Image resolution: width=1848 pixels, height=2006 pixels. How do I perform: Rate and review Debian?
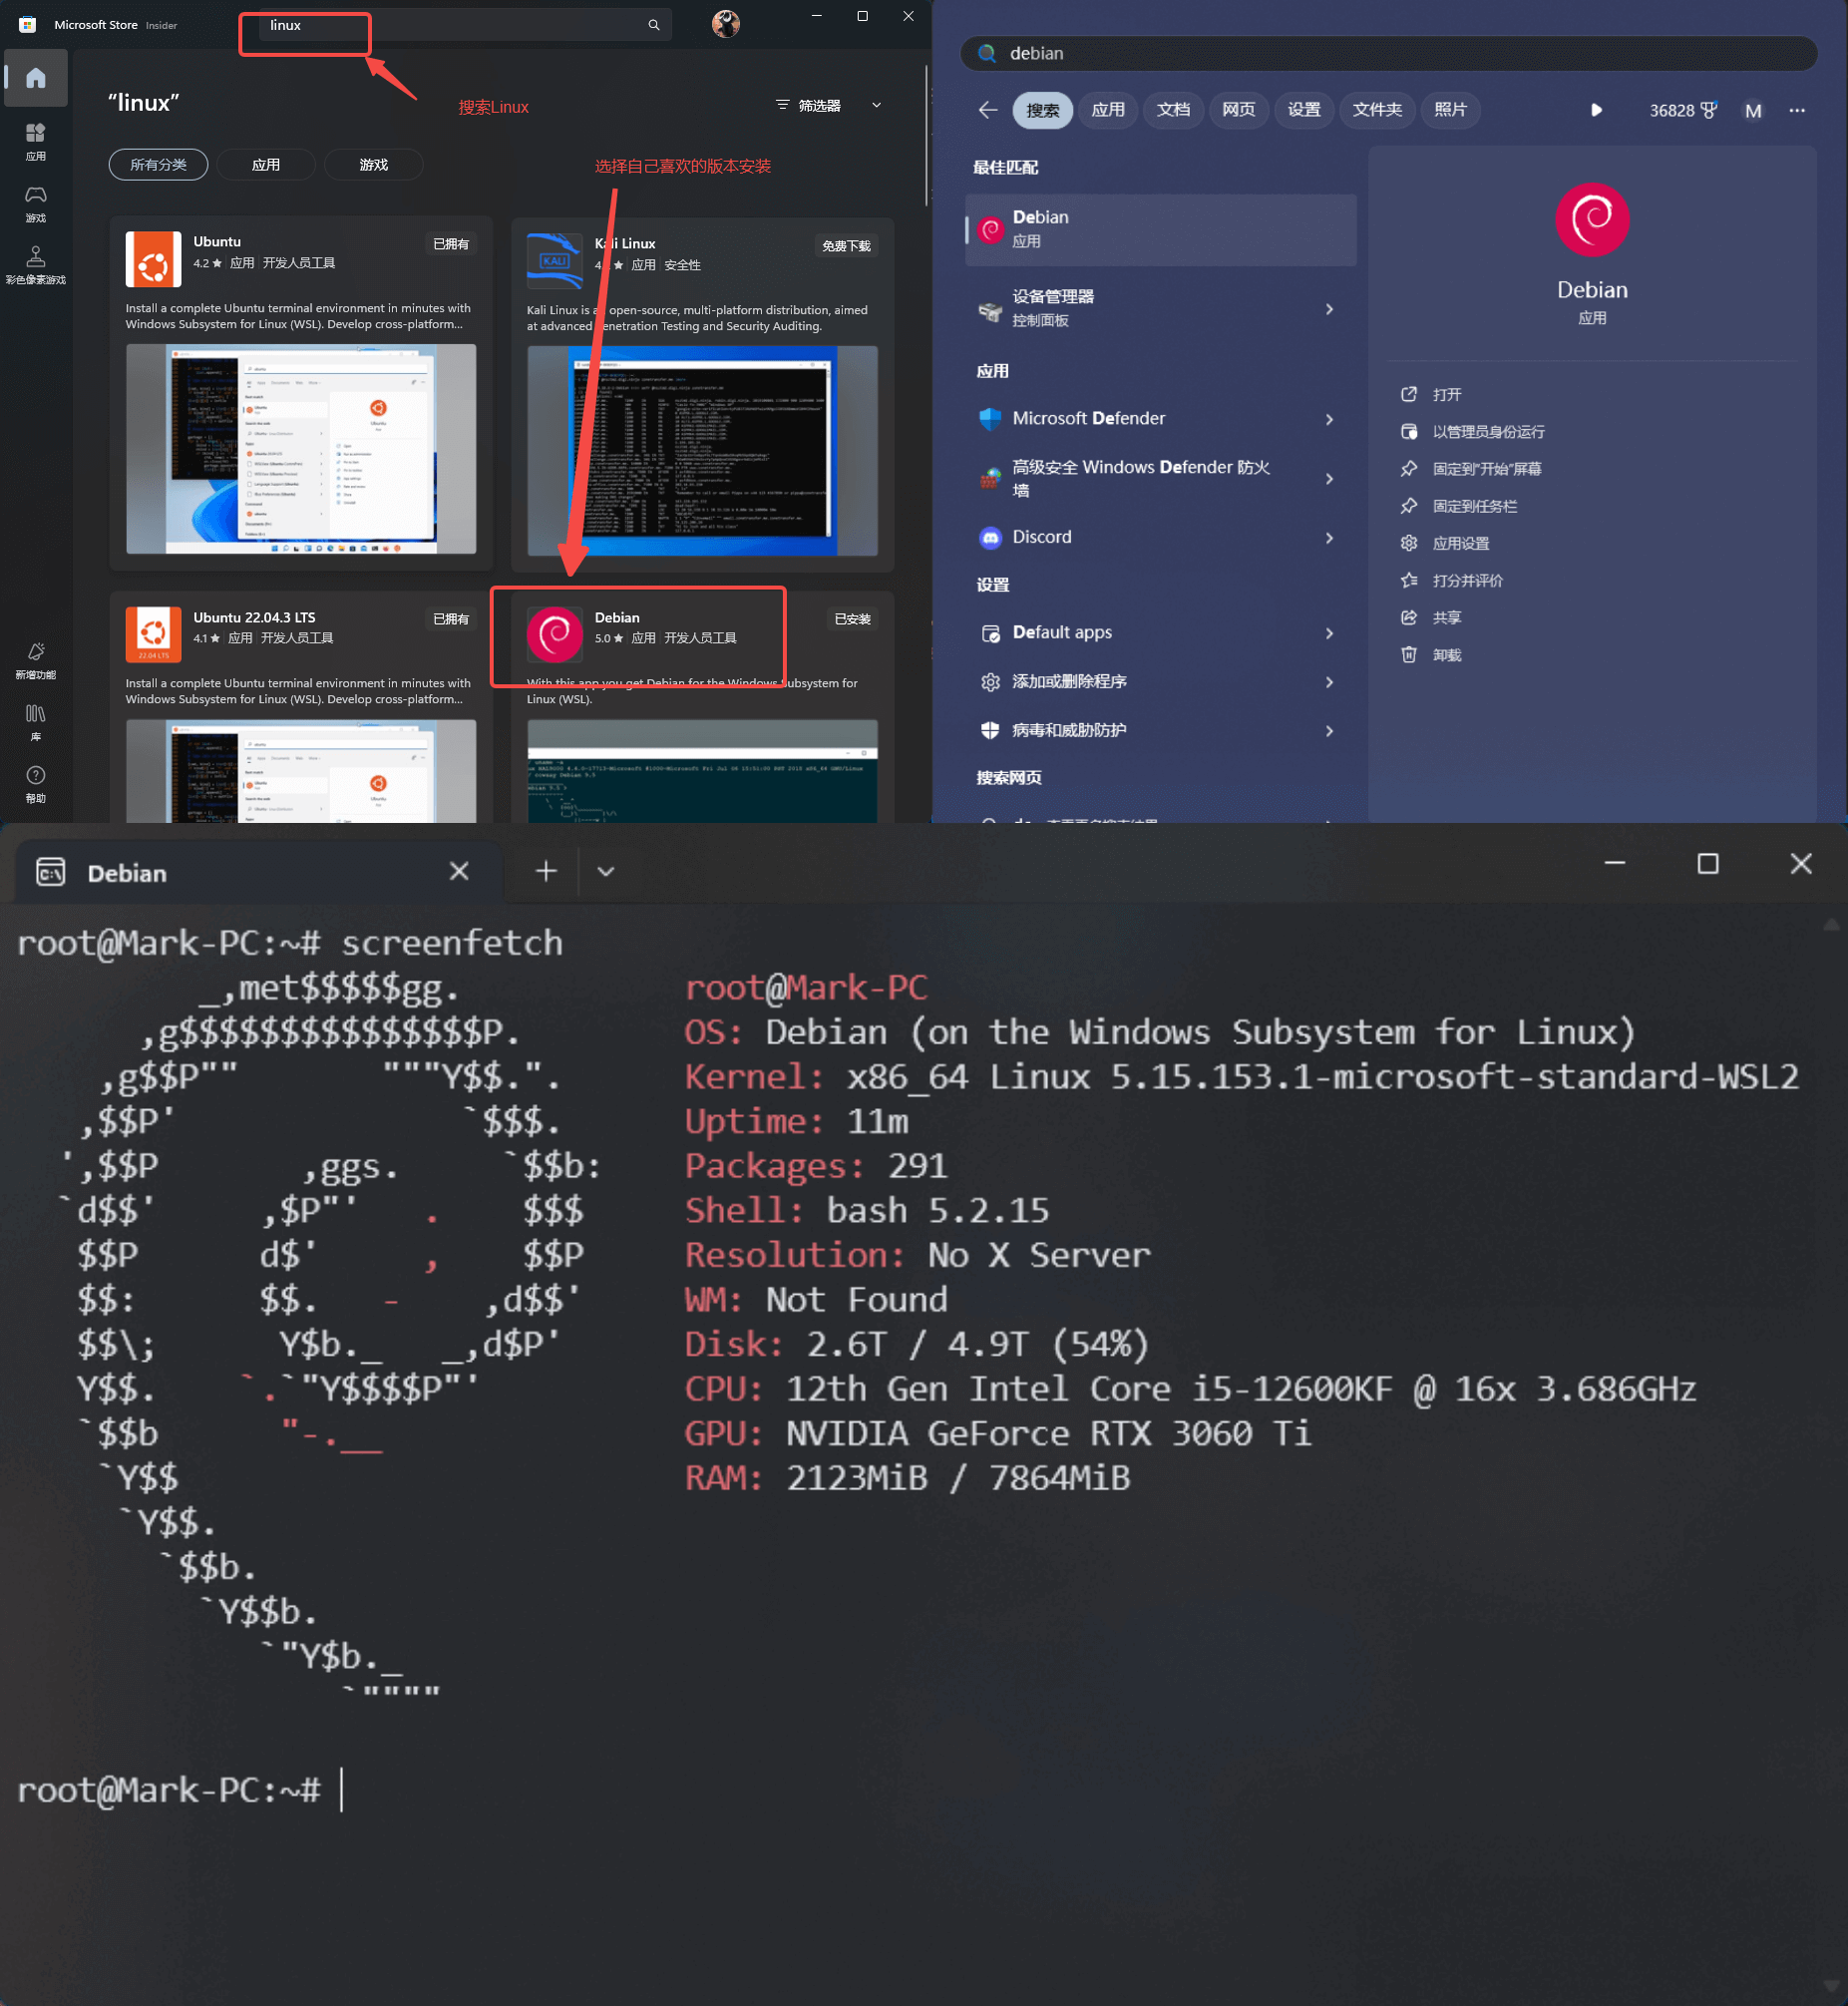coord(1467,580)
